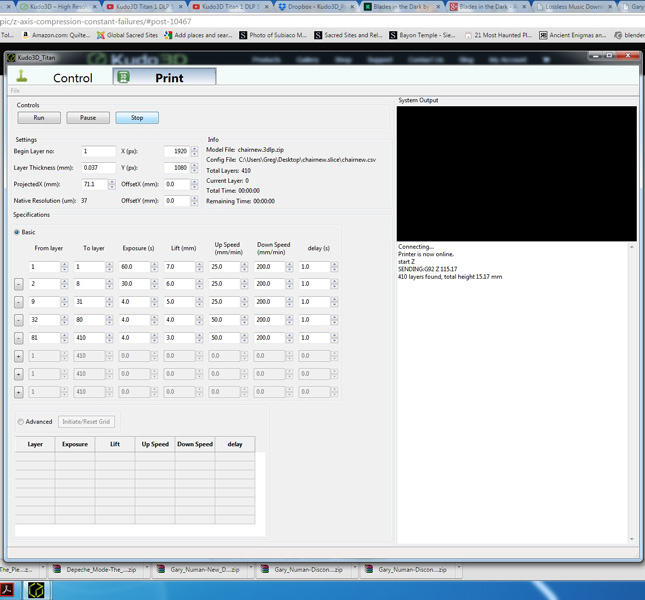Open the File menu
This screenshot has height=600, width=645.
click(x=15, y=91)
